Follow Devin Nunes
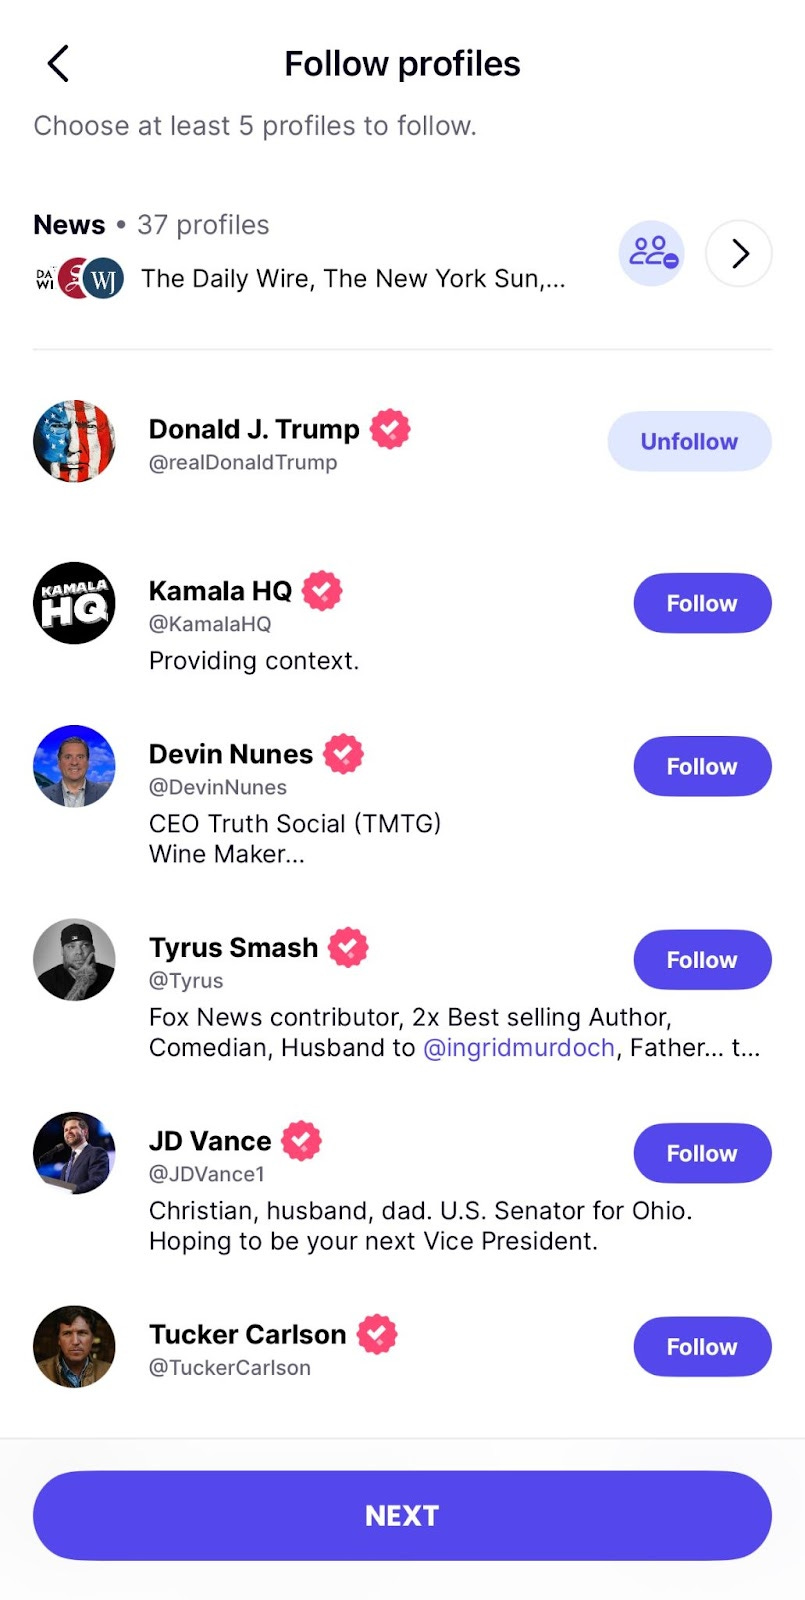The width and height of the screenshot is (805, 1600). 702,767
